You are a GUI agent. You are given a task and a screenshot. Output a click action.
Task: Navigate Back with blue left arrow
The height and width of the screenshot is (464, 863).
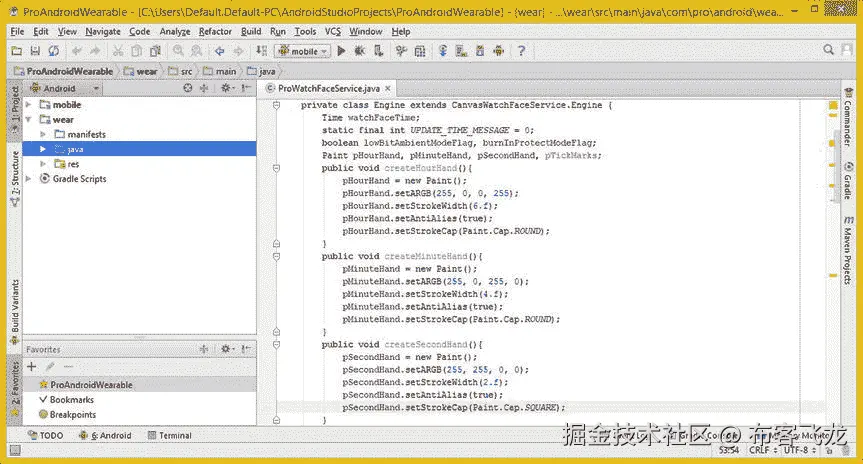click(x=220, y=51)
